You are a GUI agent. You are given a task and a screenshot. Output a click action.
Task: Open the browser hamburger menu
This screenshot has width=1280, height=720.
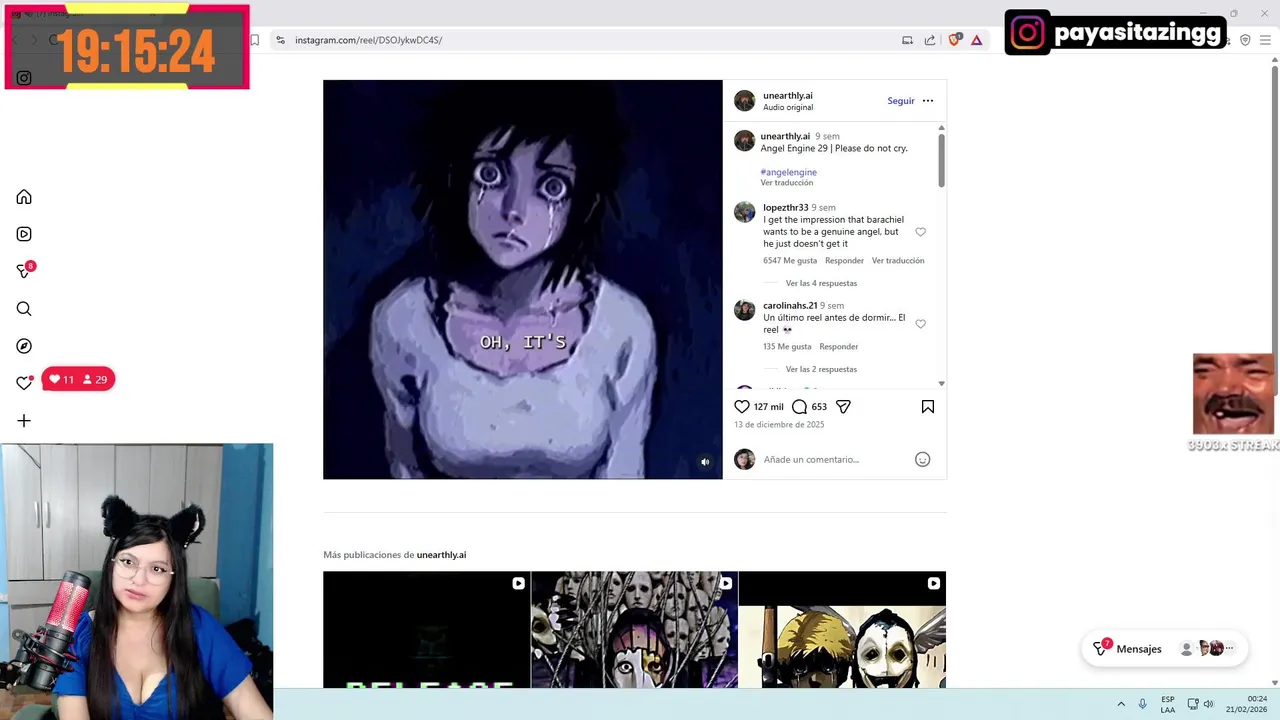pyautogui.click(x=1266, y=40)
